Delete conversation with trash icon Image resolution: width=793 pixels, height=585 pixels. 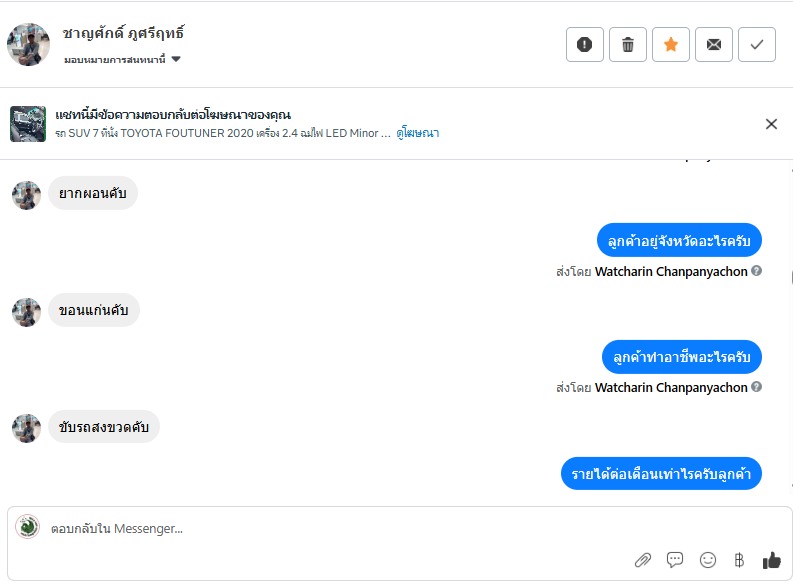pos(628,44)
